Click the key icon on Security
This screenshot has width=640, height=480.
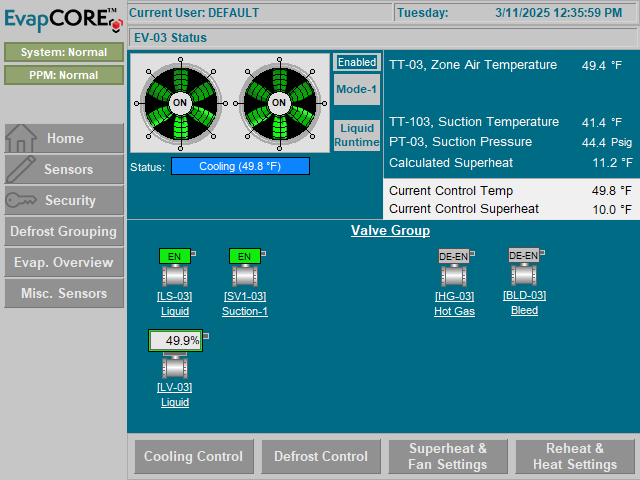click(21, 200)
